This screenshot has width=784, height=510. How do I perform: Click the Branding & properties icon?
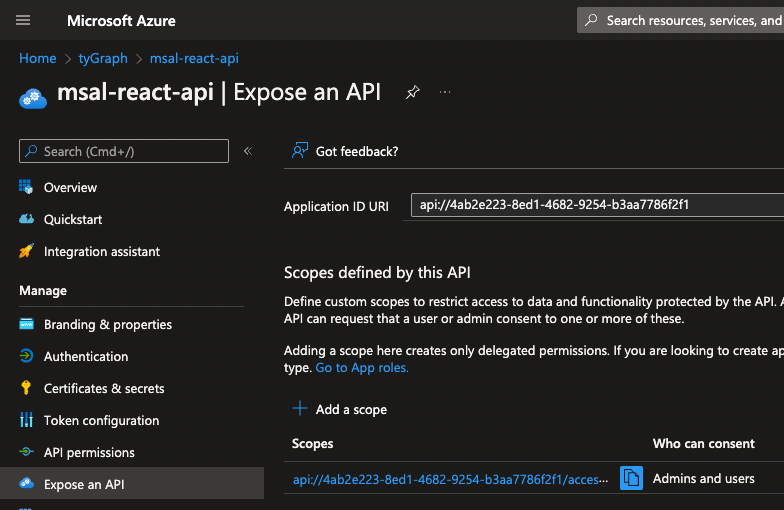pos(26,324)
